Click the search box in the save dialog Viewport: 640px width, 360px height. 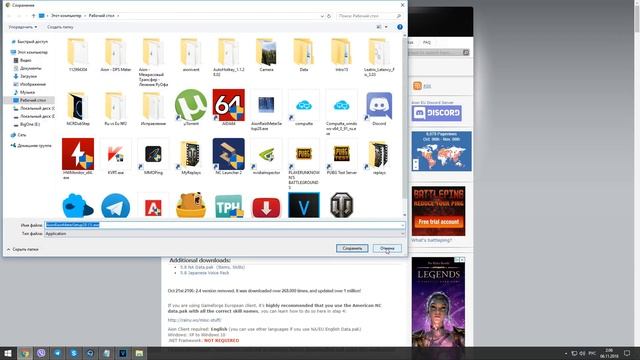[x=369, y=16]
